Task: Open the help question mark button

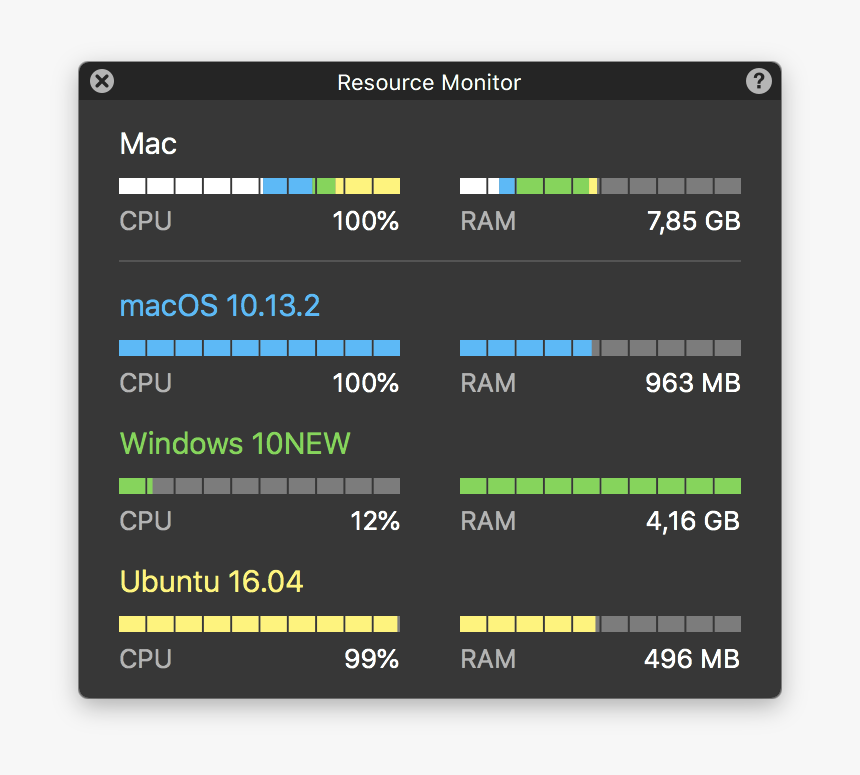Action: pyautogui.click(x=759, y=81)
